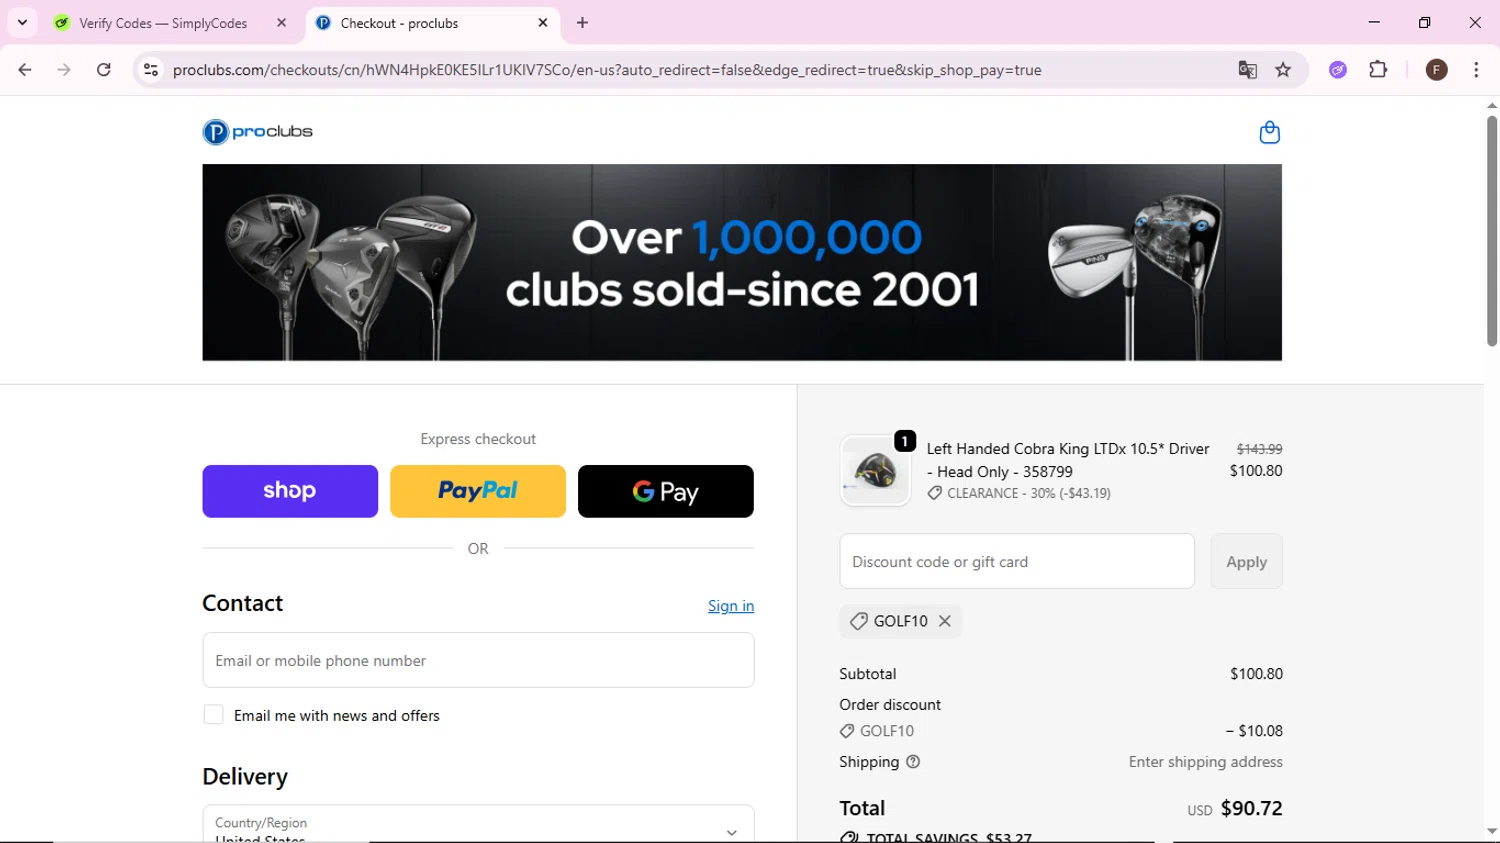
Task: Switch to Verify Codes — SimplyCodes tab
Action: click(x=163, y=23)
